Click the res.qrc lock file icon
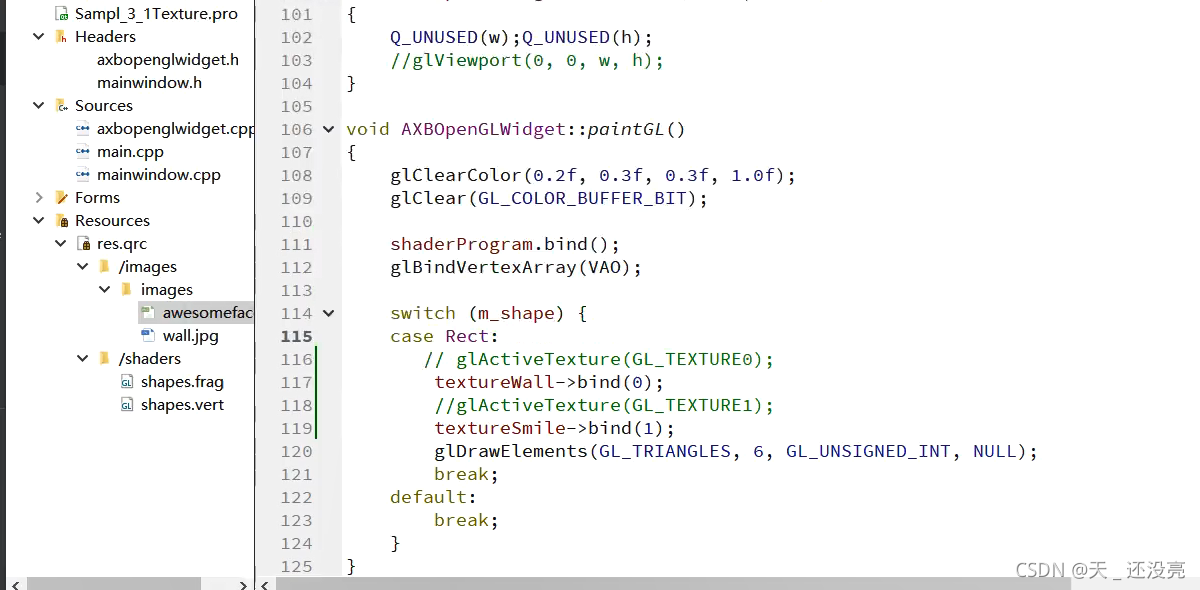 click(x=84, y=244)
